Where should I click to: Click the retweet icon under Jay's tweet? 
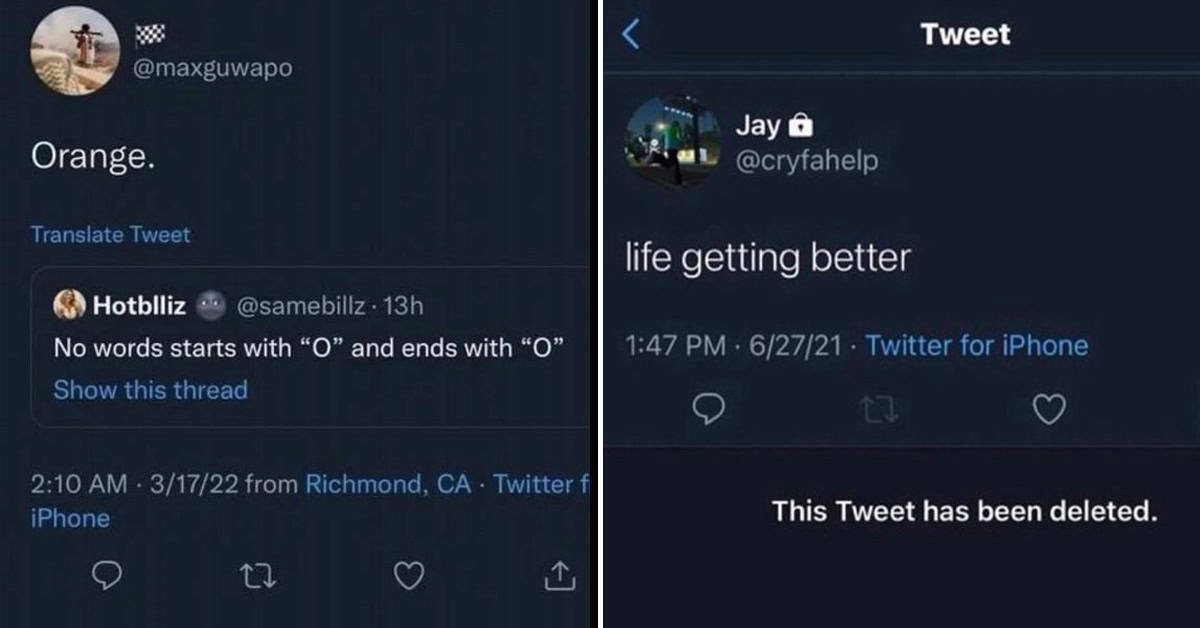(x=878, y=409)
